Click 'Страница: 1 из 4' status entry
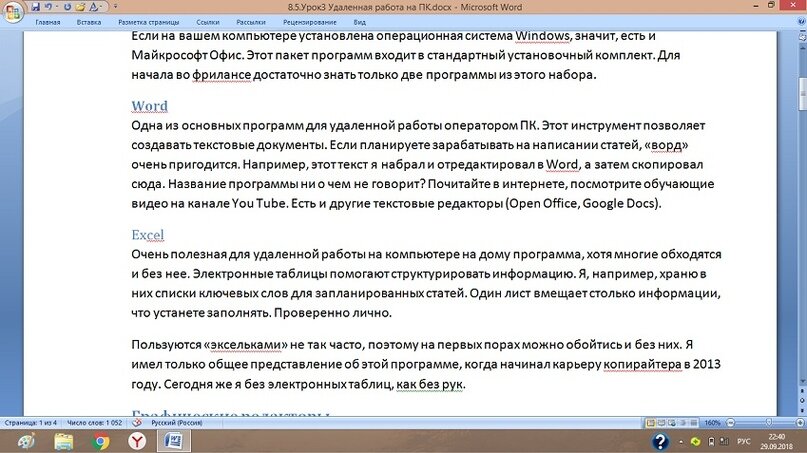This screenshot has width=807, height=453. [x=31, y=423]
